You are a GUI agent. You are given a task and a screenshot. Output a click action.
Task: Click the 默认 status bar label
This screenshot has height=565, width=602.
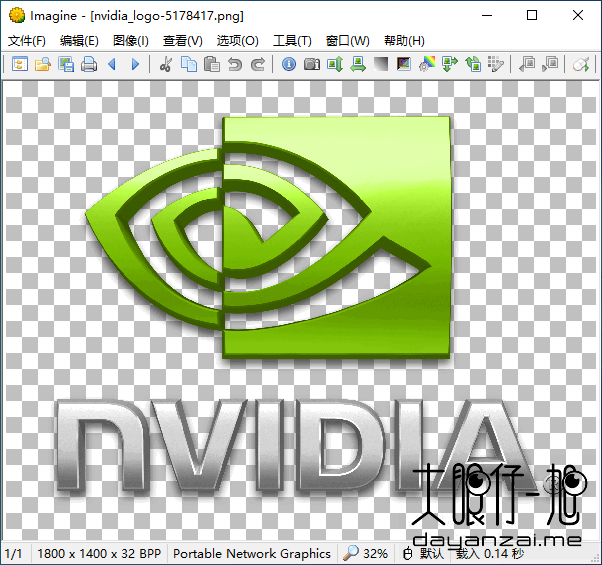tap(432, 553)
